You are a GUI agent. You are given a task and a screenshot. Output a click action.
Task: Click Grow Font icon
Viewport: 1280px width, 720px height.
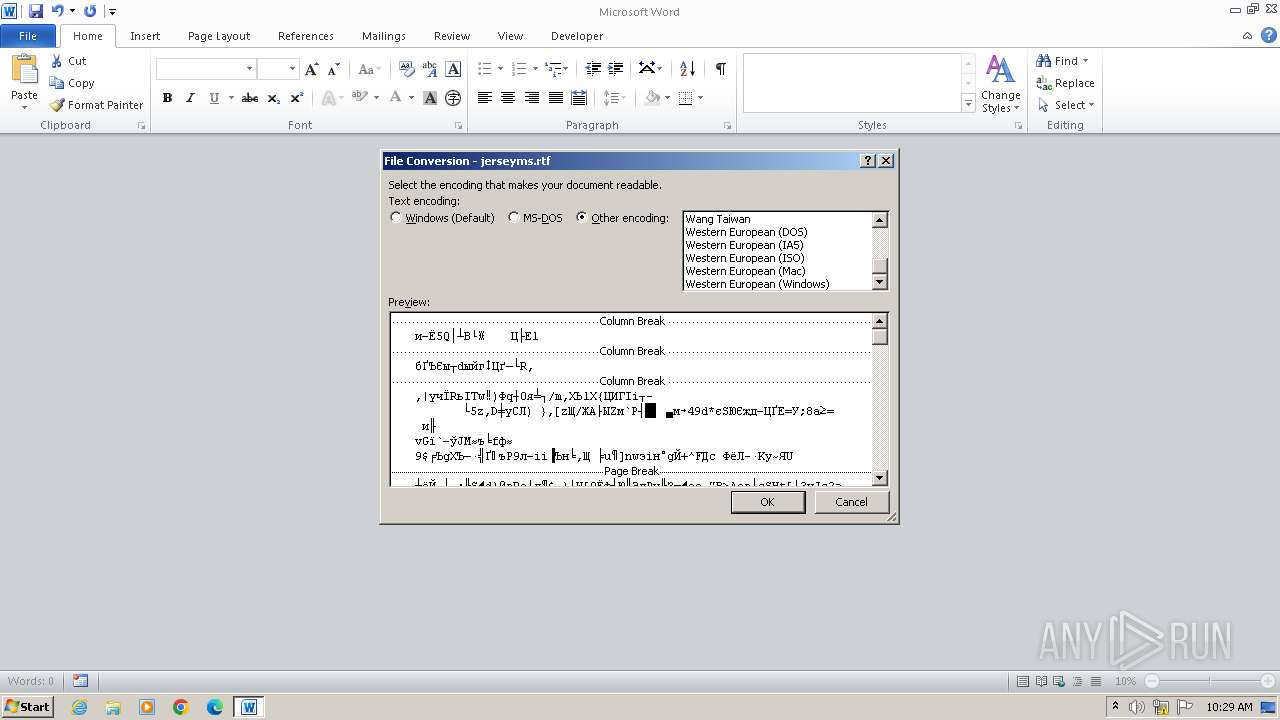pyautogui.click(x=312, y=69)
